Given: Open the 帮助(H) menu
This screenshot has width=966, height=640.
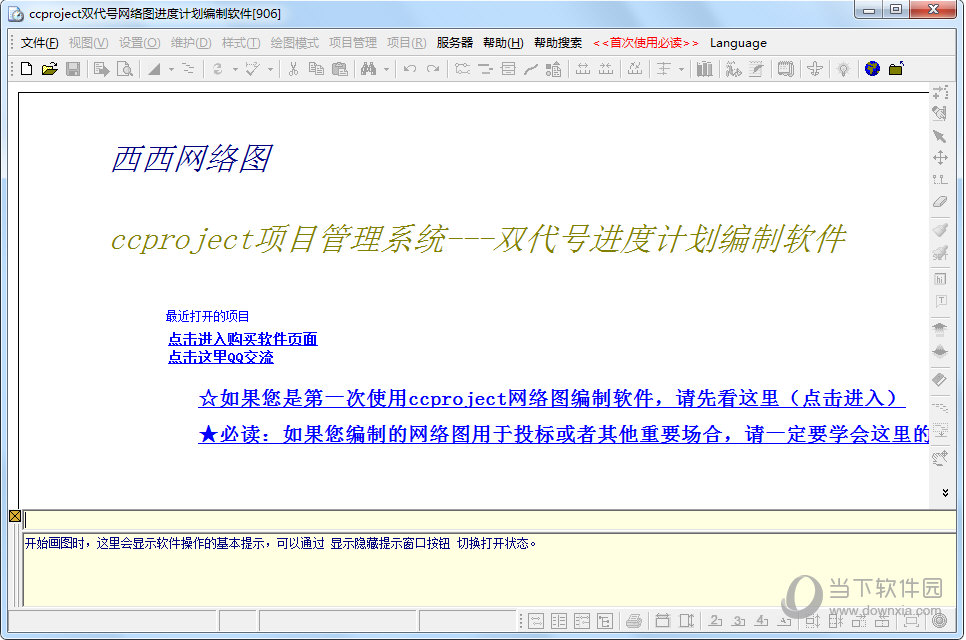Looking at the screenshot, I should (x=503, y=43).
